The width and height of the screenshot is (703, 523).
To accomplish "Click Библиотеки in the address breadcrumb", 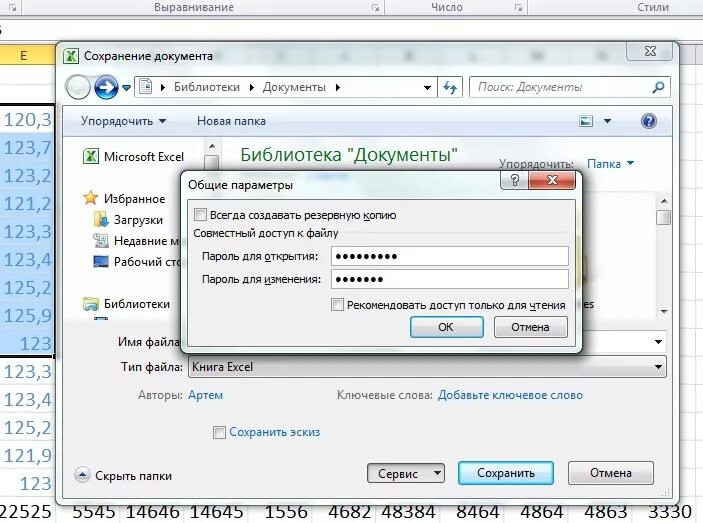I will tap(207, 87).
